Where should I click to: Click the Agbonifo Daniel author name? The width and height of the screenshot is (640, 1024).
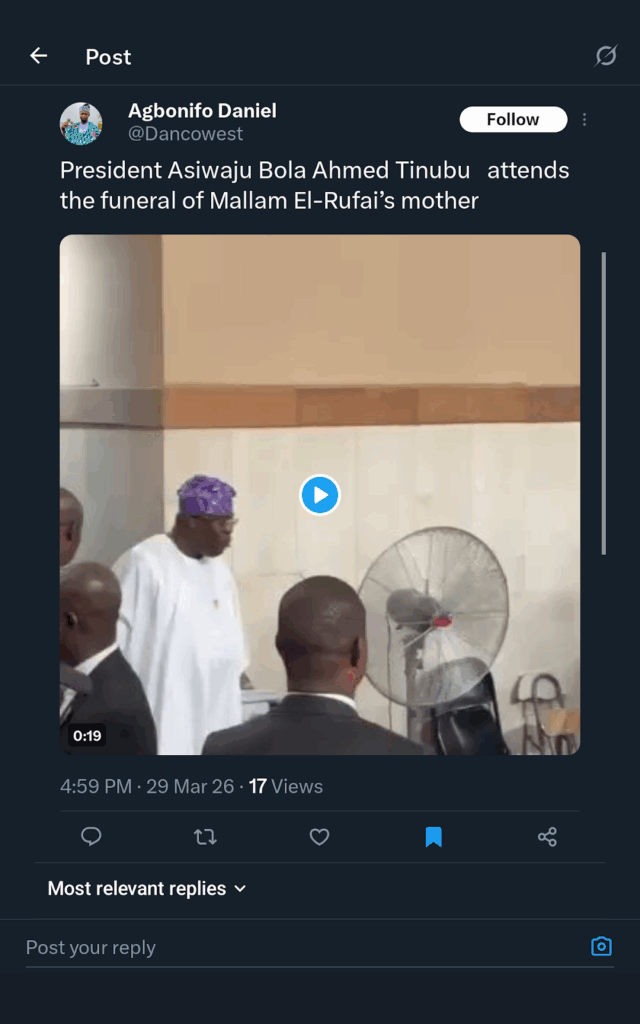(x=202, y=110)
